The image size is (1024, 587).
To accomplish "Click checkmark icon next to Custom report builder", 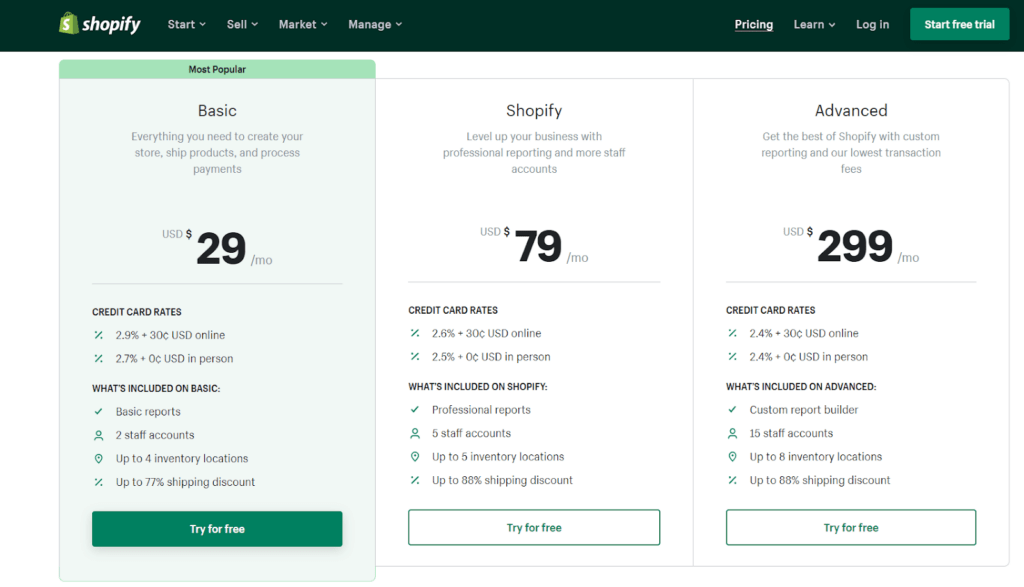I will pyautogui.click(x=732, y=409).
